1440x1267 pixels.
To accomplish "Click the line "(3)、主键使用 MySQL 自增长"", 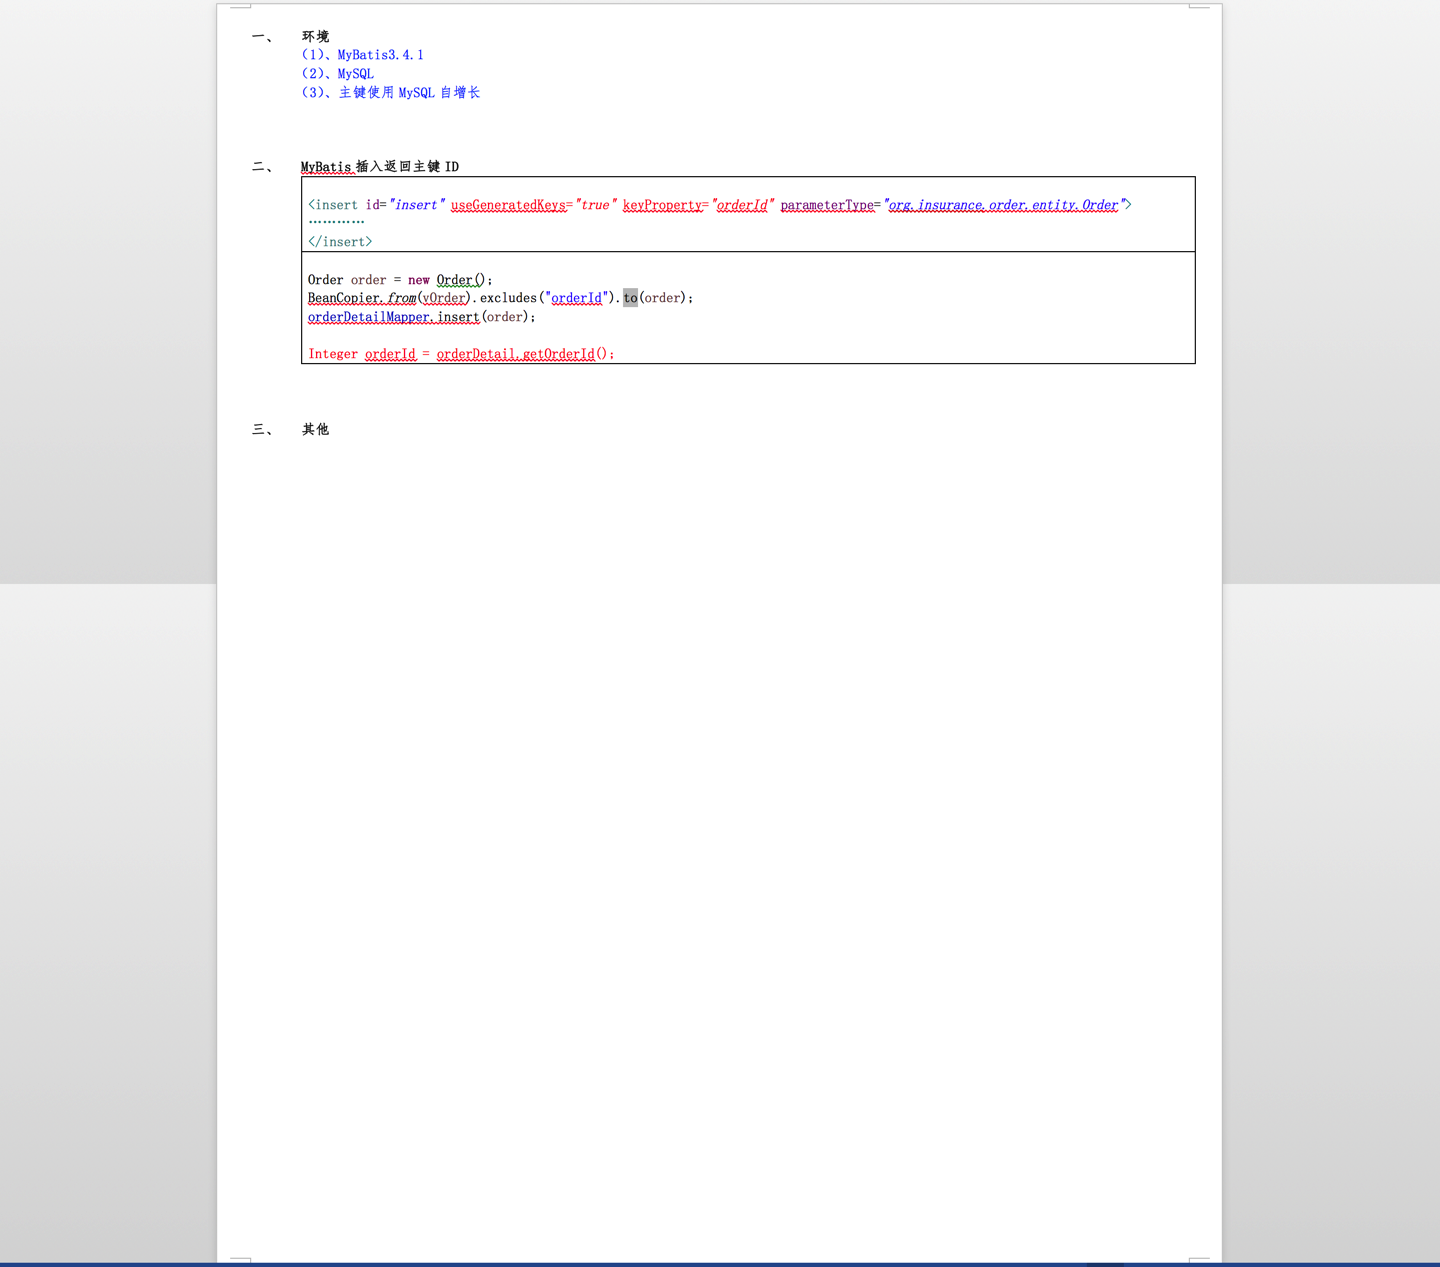I will [390, 92].
